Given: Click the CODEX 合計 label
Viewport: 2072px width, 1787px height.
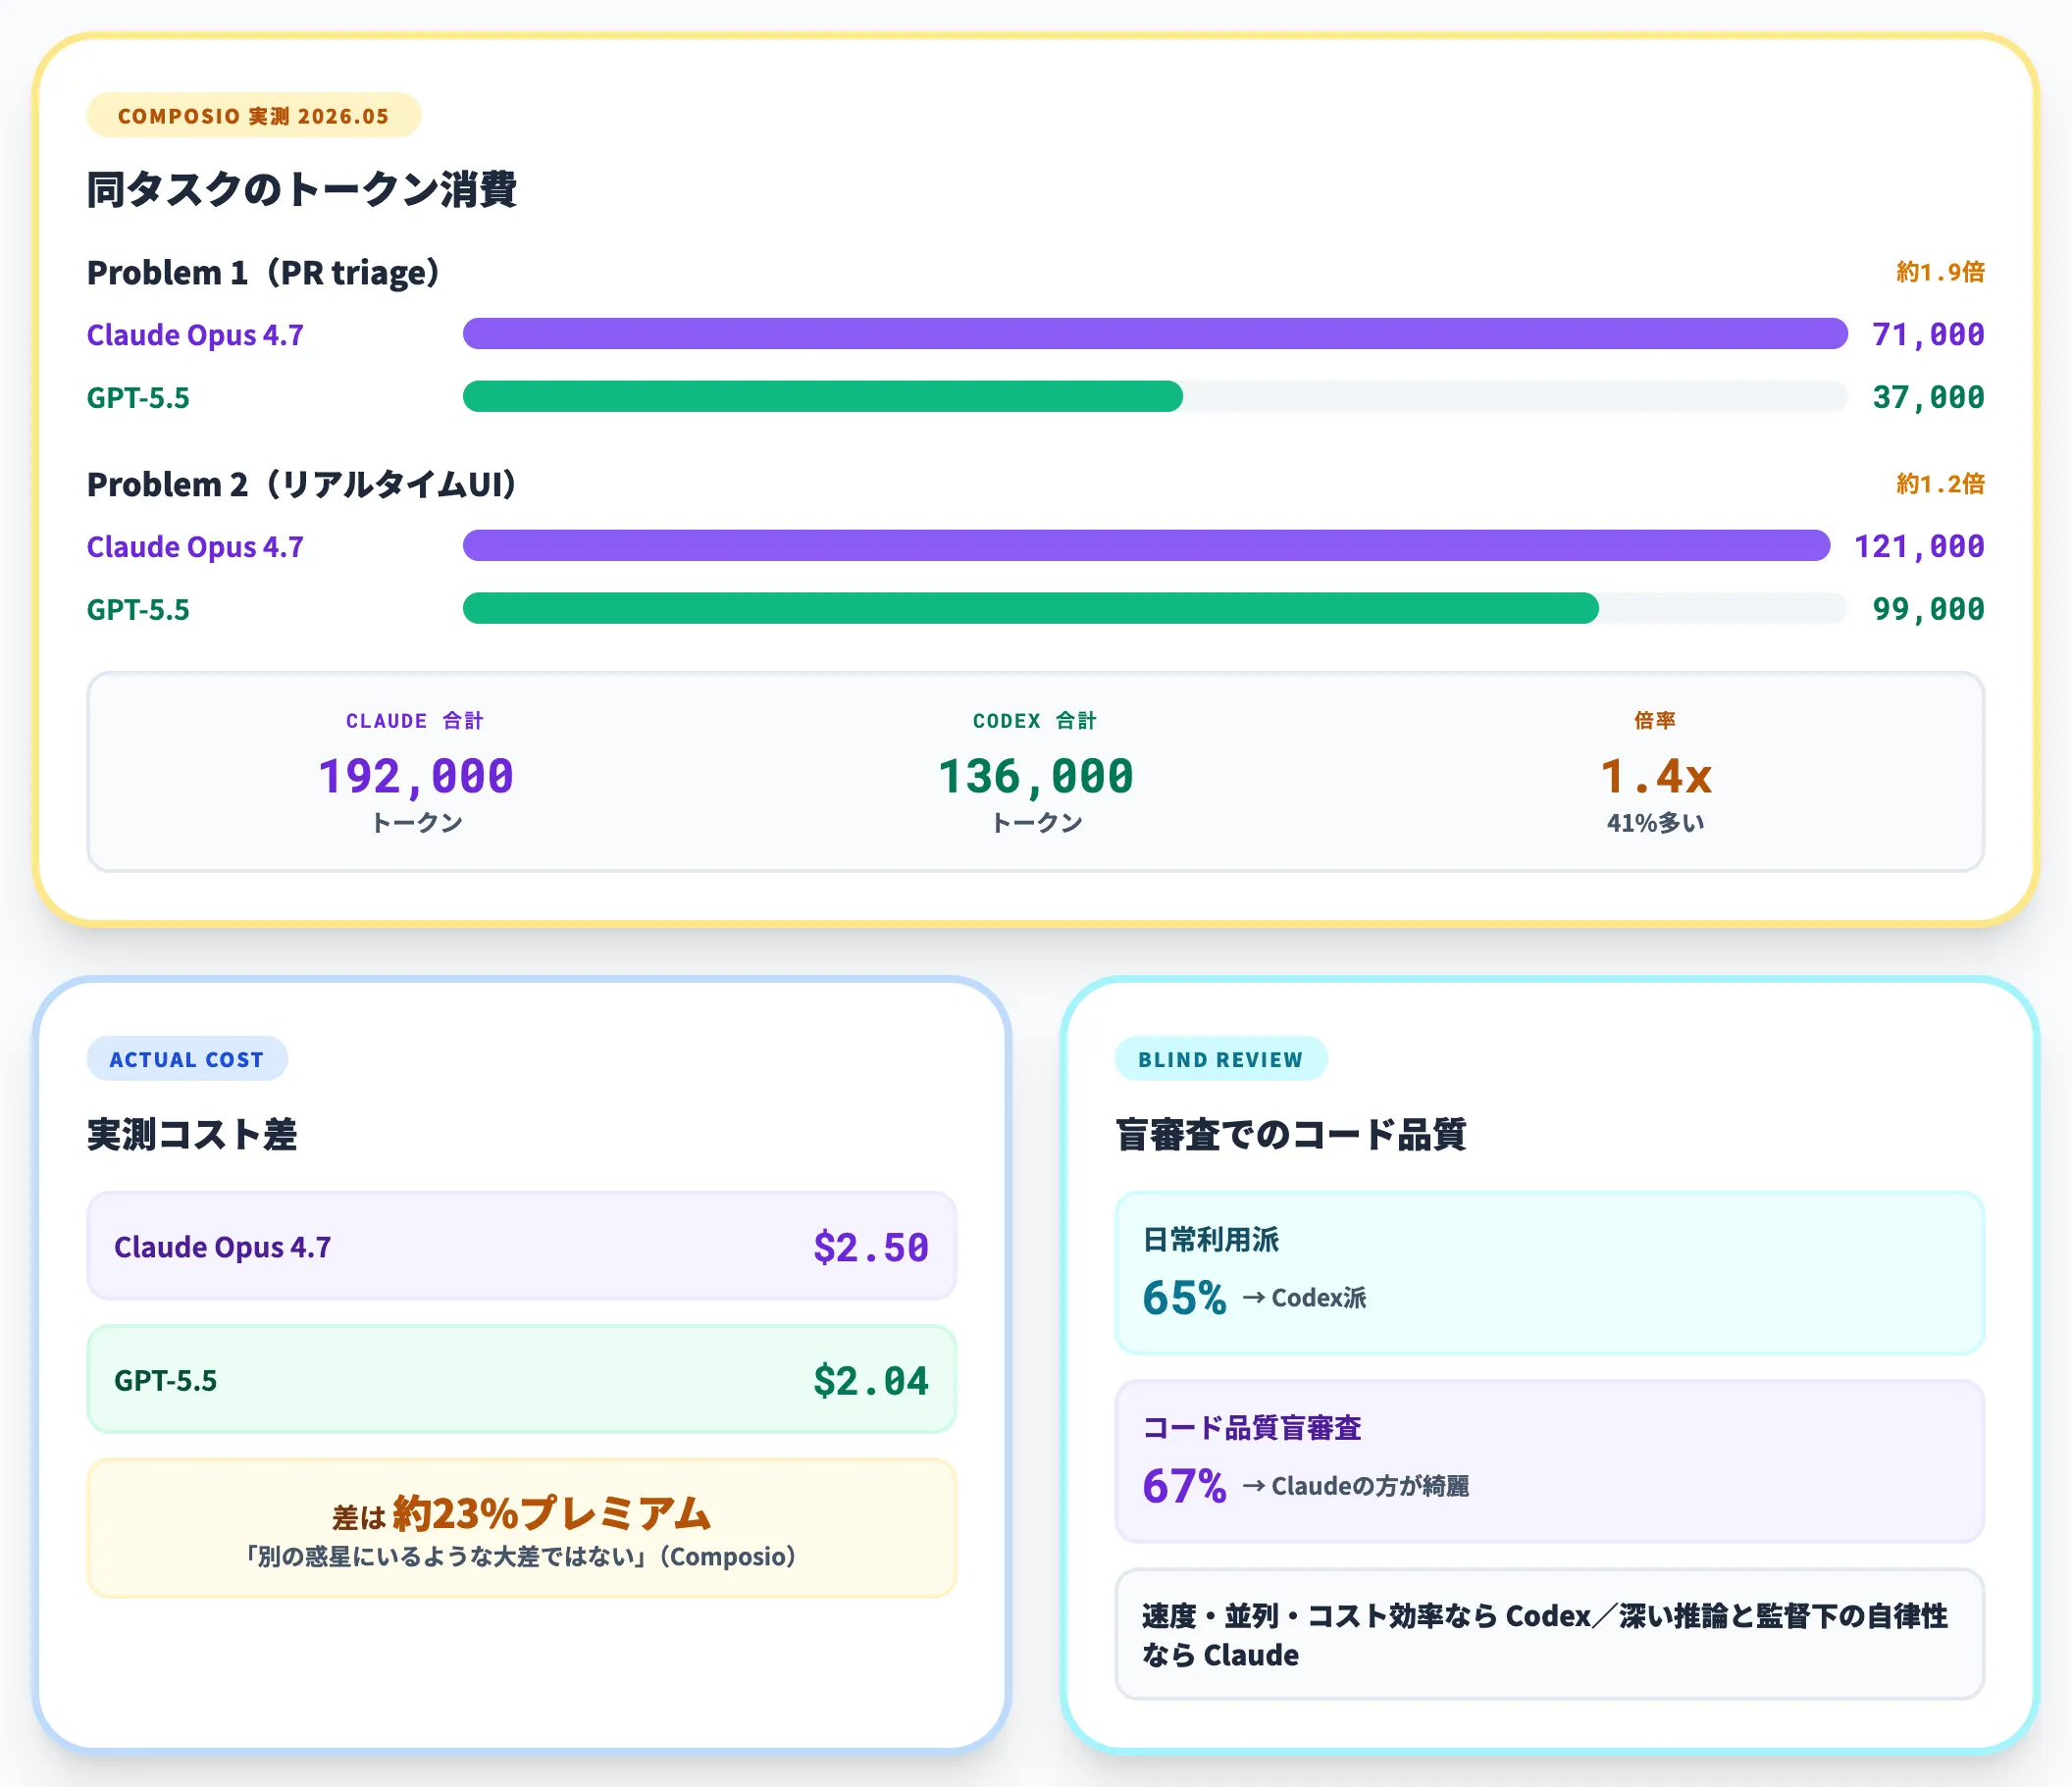Looking at the screenshot, I should point(1035,720).
